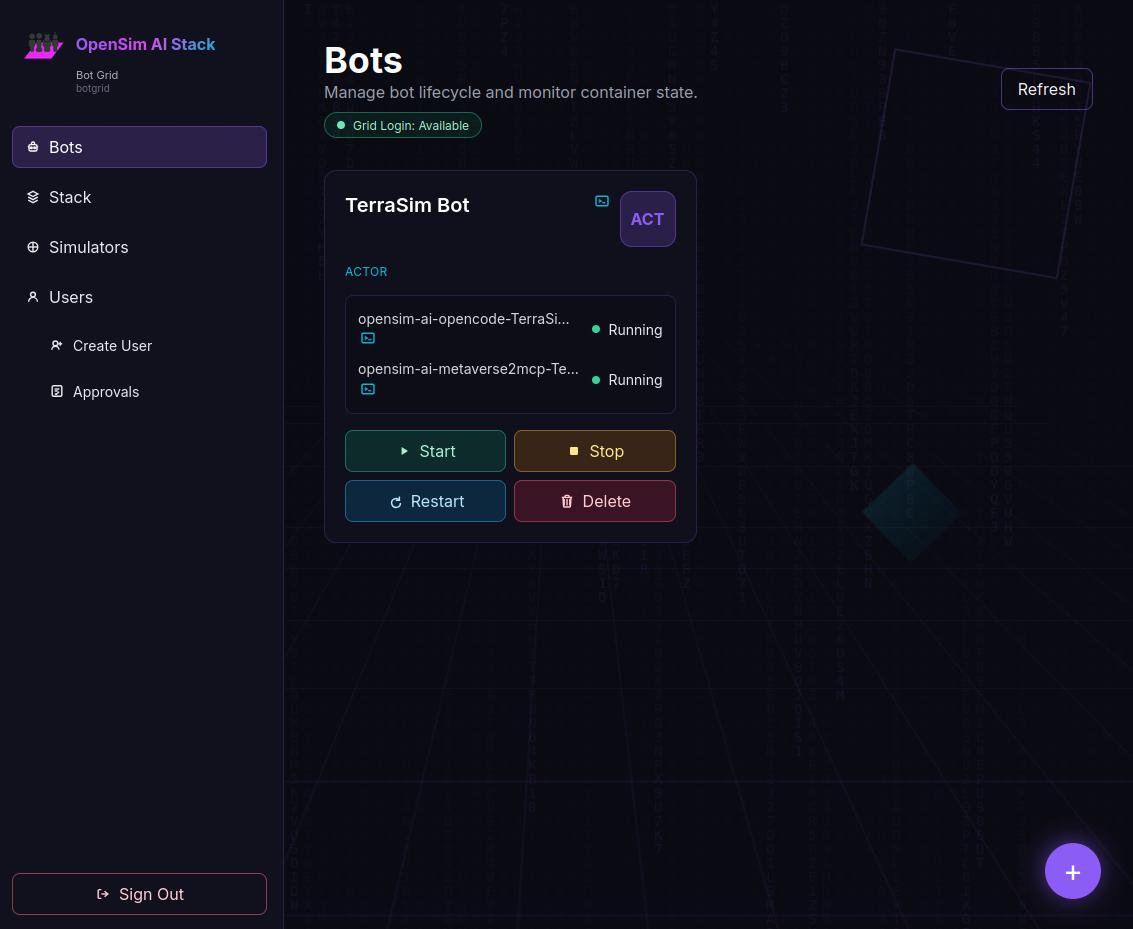Image resolution: width=1133 pixels, height=929 pixels.
Task: Click the OpenSim AI Stack title
Action: [145, 44]
